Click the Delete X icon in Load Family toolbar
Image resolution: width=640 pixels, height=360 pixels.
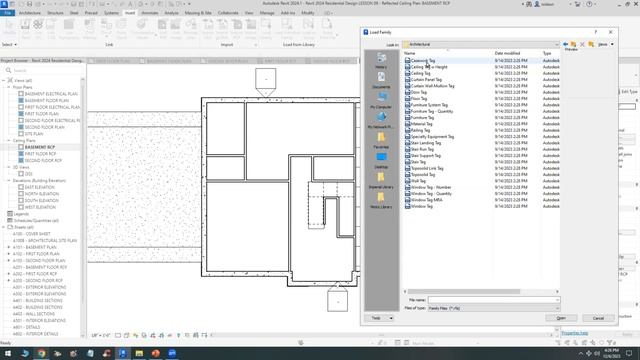pyautogui.click(x=582, y=44)
